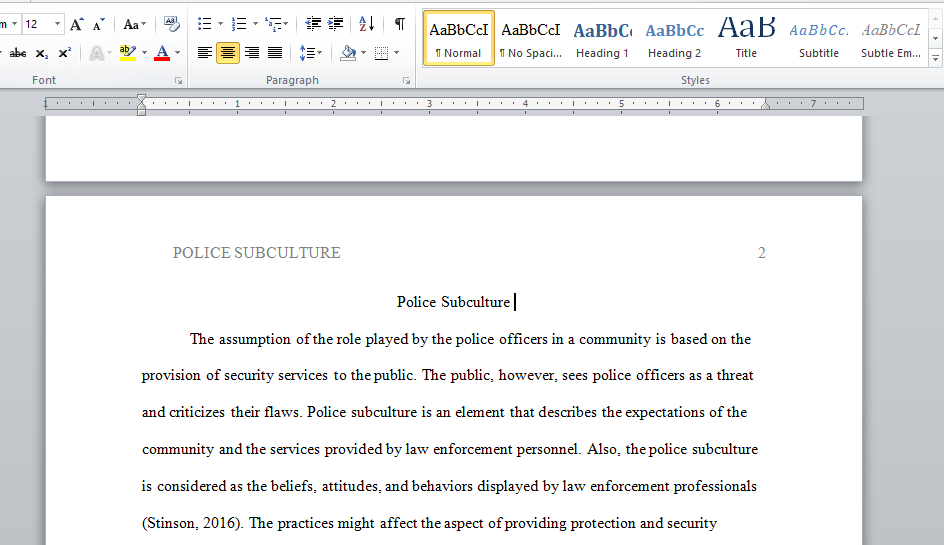Expand the full Styles gallery
This screenshot has width=944, height=545.
[x=935, y=58]
